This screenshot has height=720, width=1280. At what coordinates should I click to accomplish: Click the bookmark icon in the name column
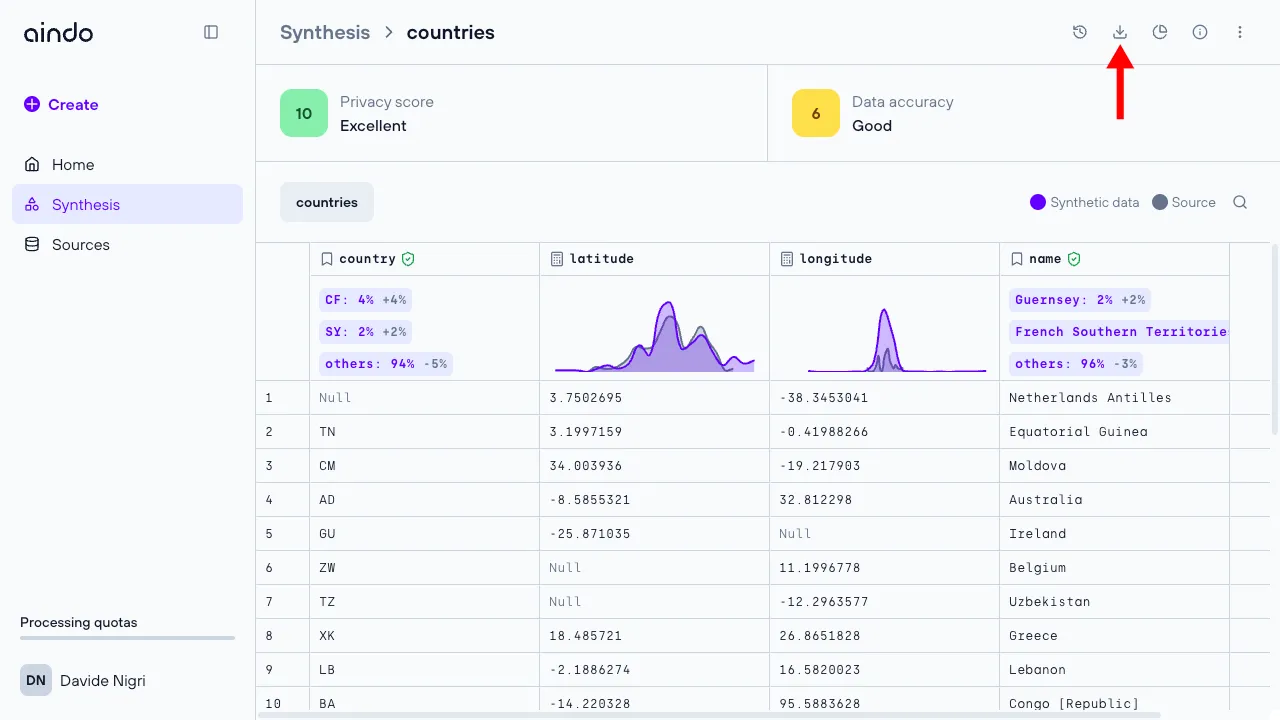click(1016, 259)
